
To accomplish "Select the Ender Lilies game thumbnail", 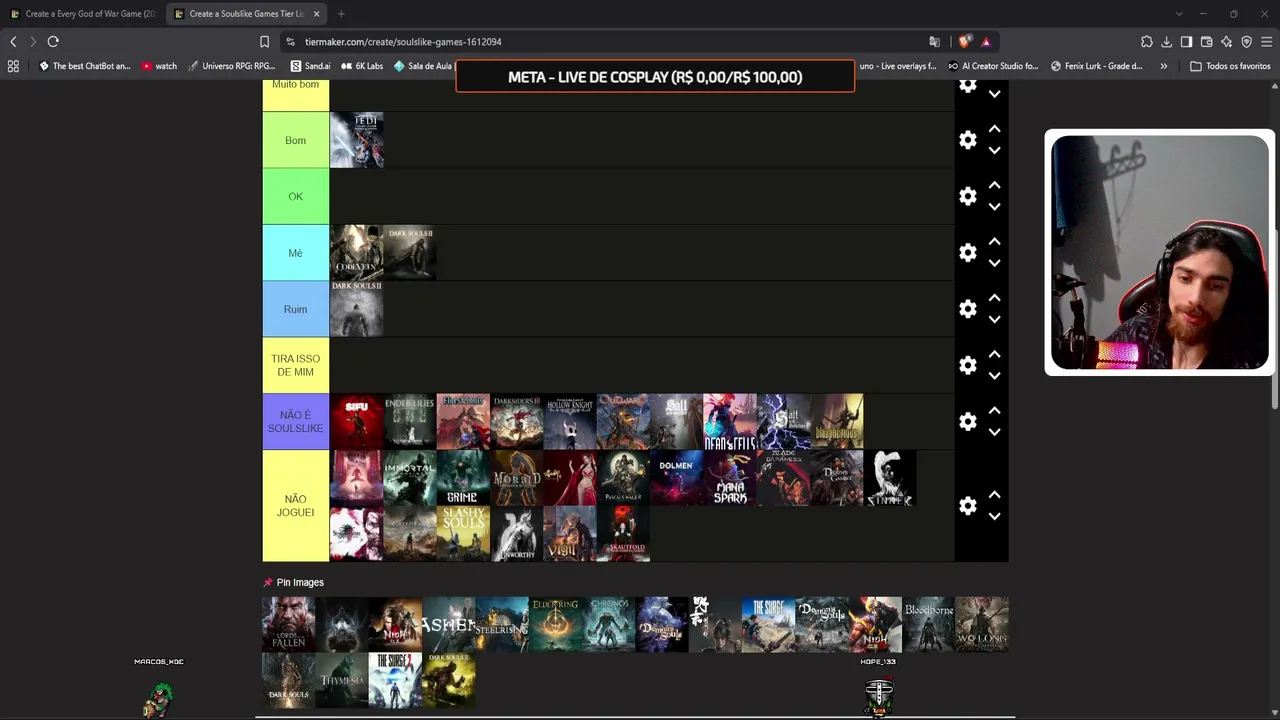I will [x=410, y=422].
